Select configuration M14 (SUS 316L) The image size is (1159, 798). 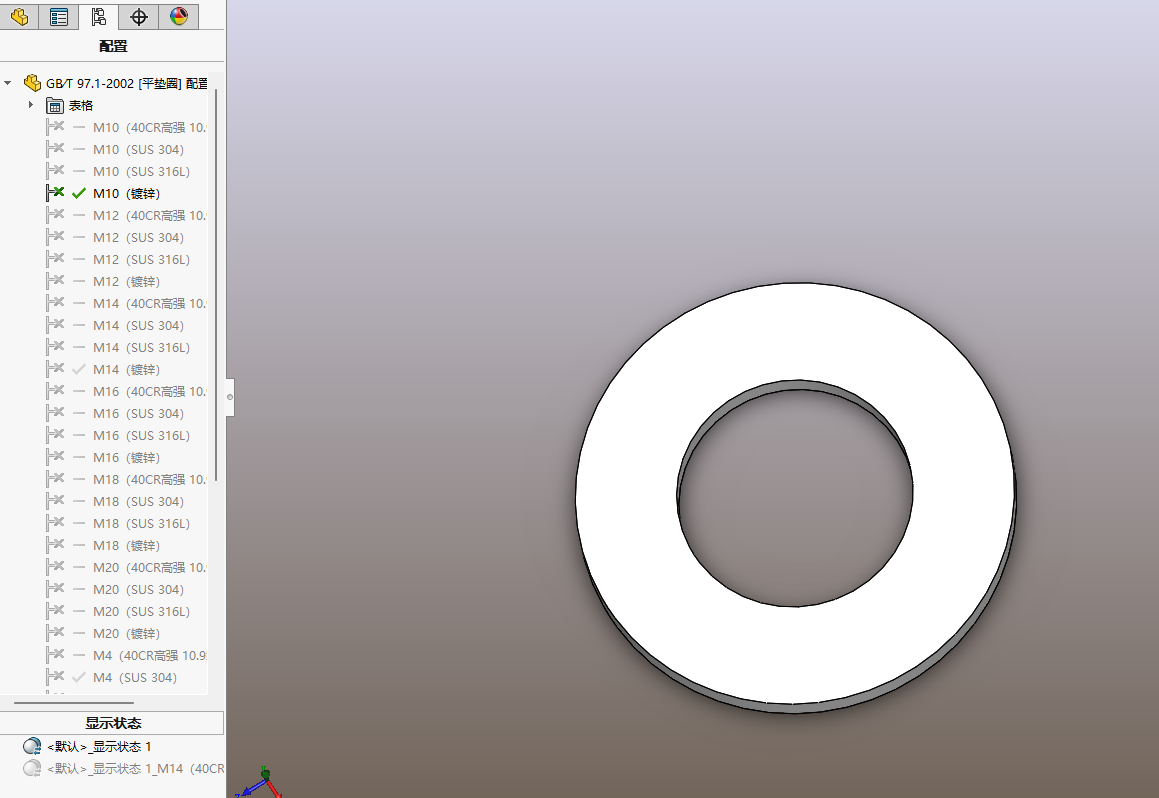(x=141, y=347)
